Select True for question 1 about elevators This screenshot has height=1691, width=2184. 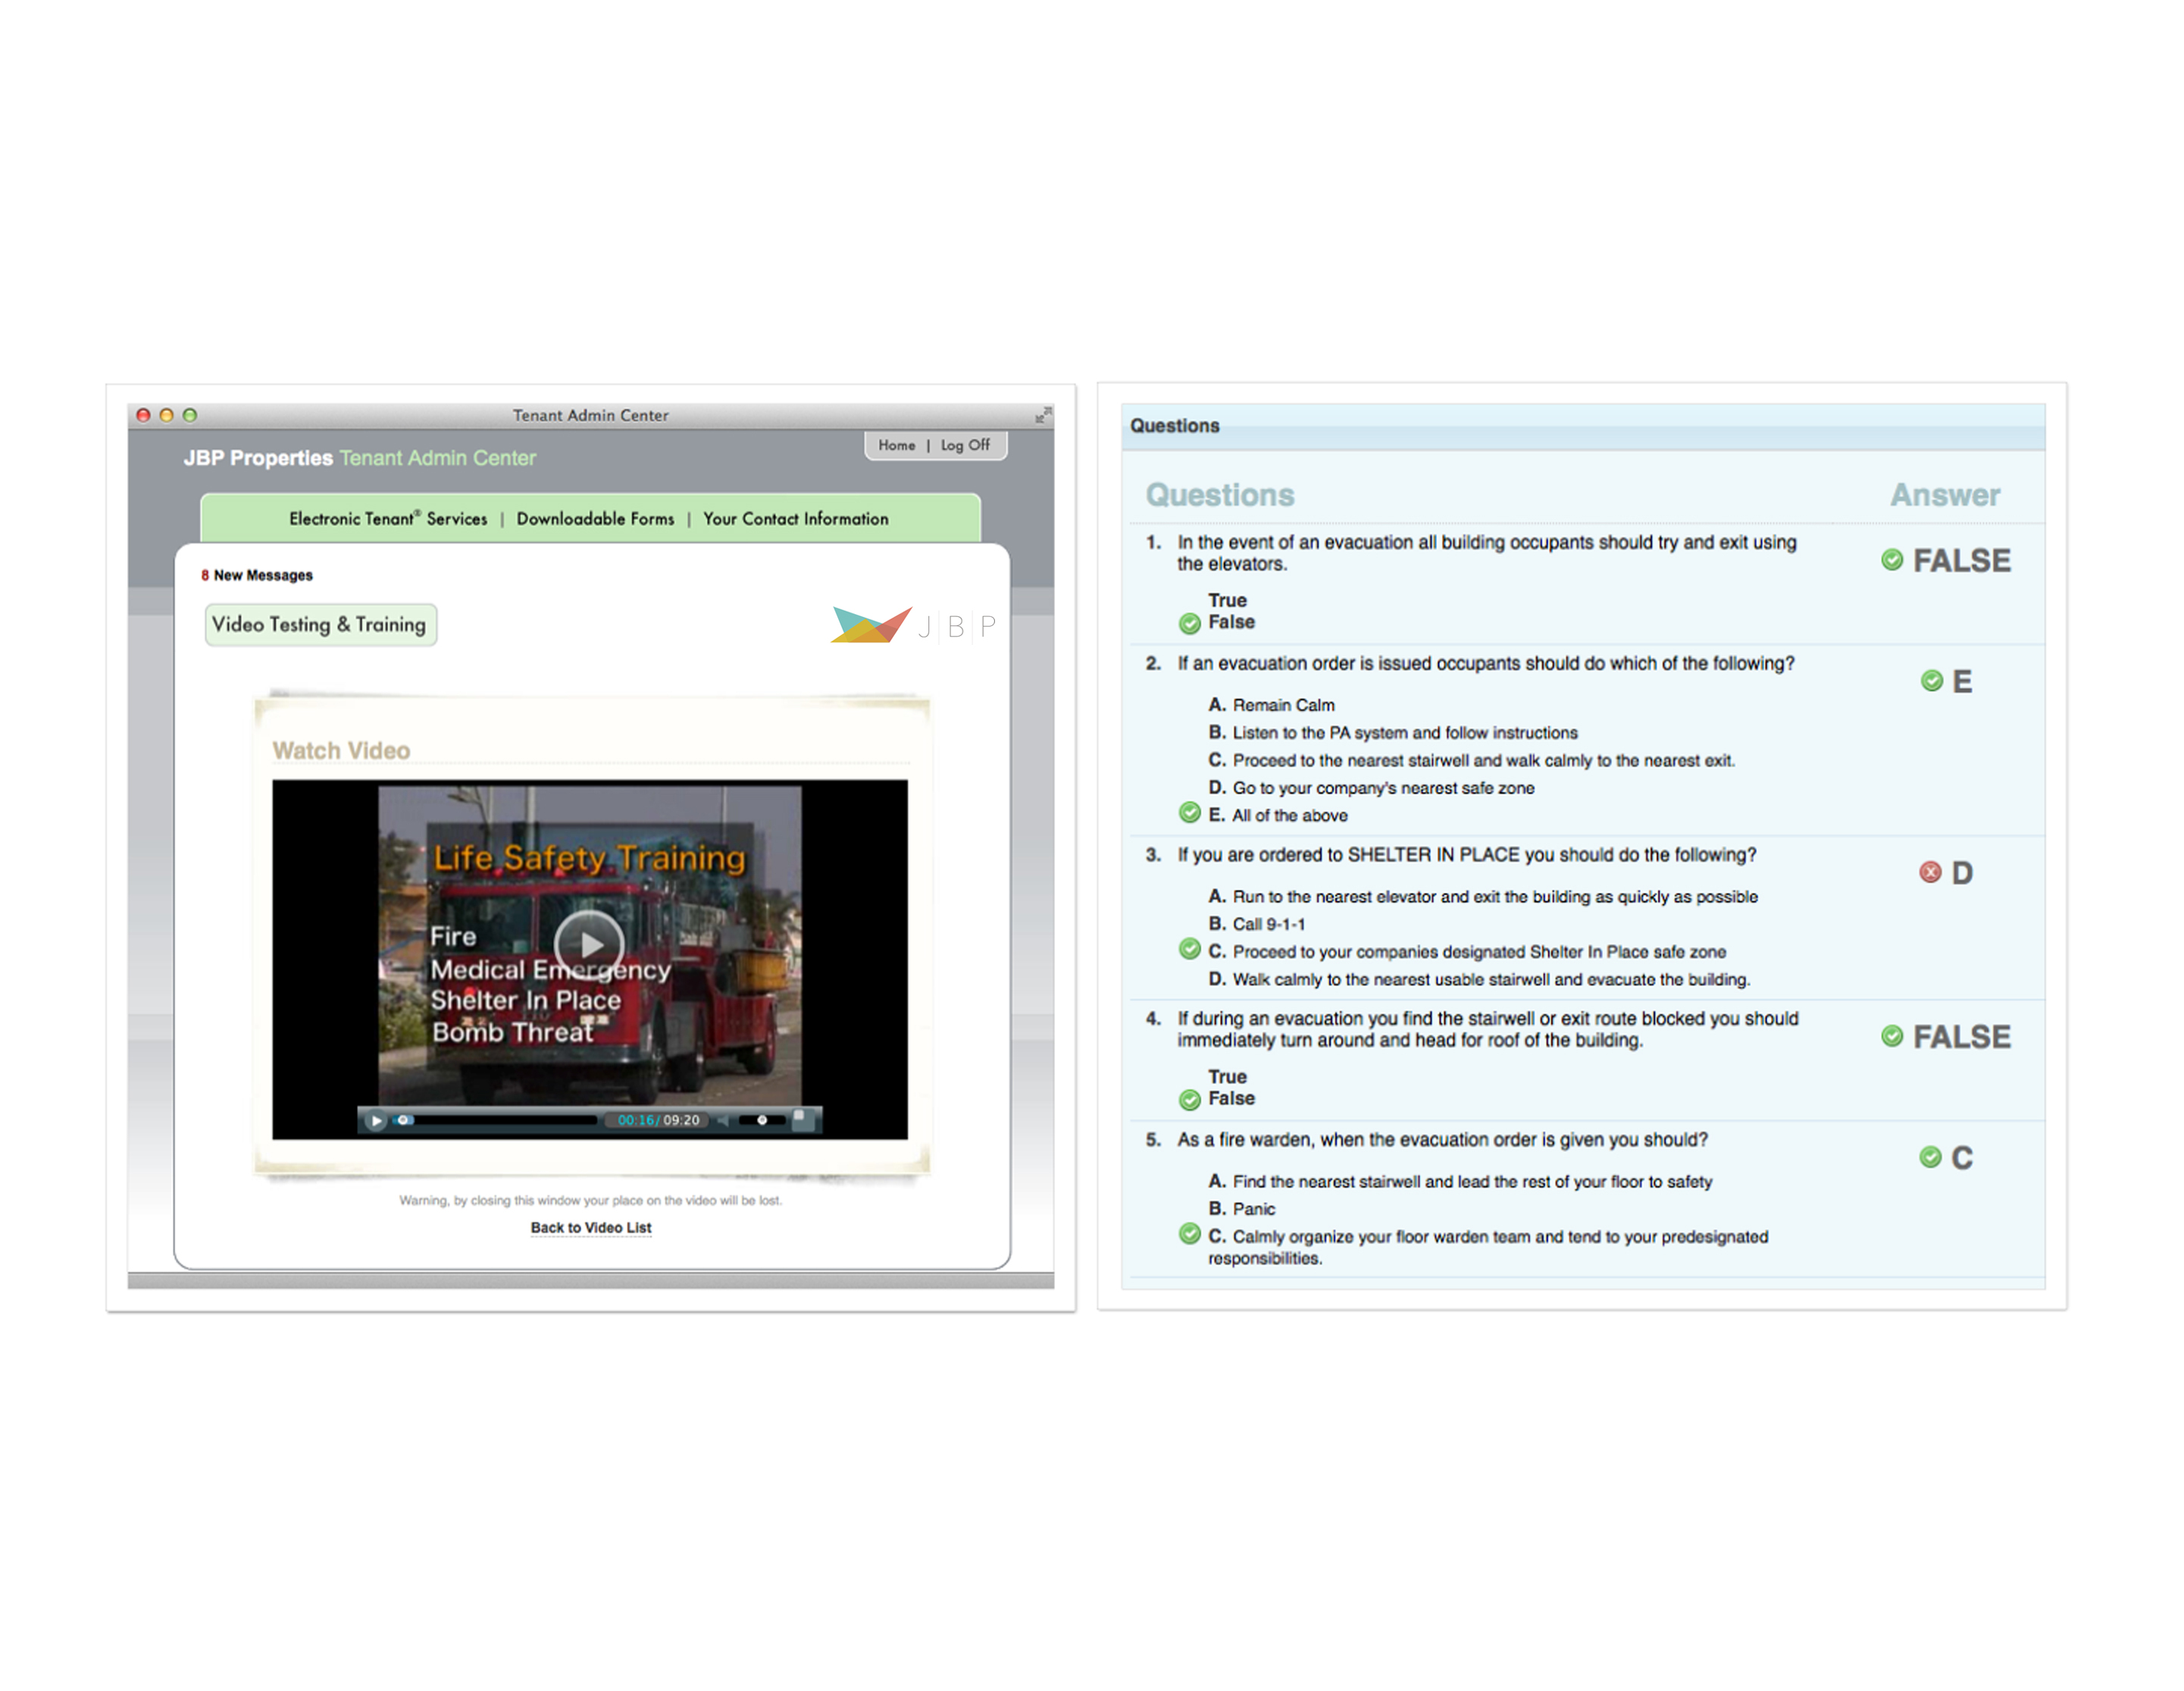pyautogui.click(x=1227, y=600)
